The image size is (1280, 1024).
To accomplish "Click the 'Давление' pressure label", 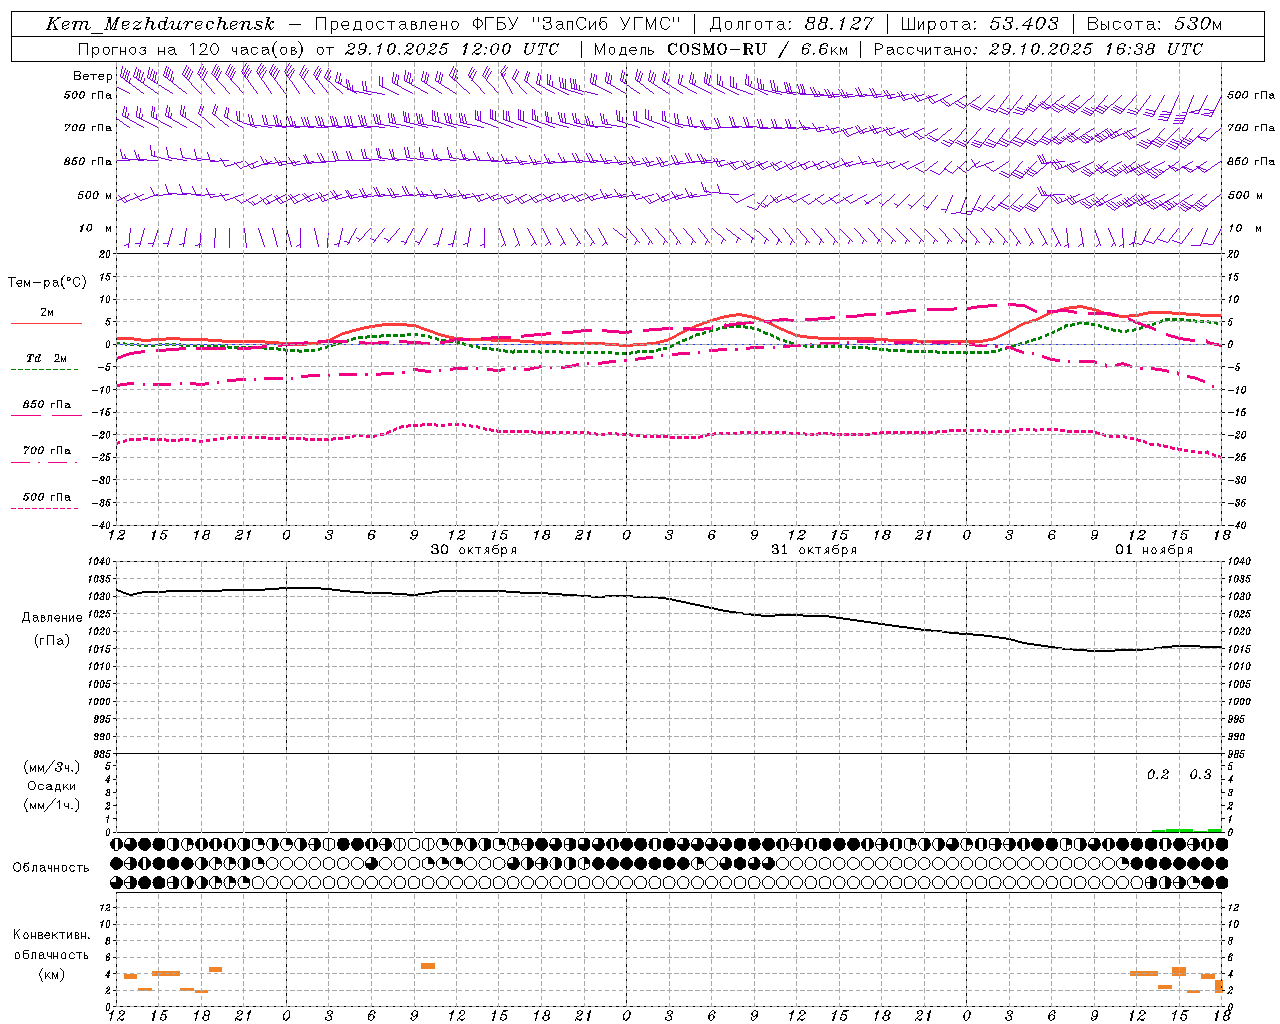I will (52, 618).
